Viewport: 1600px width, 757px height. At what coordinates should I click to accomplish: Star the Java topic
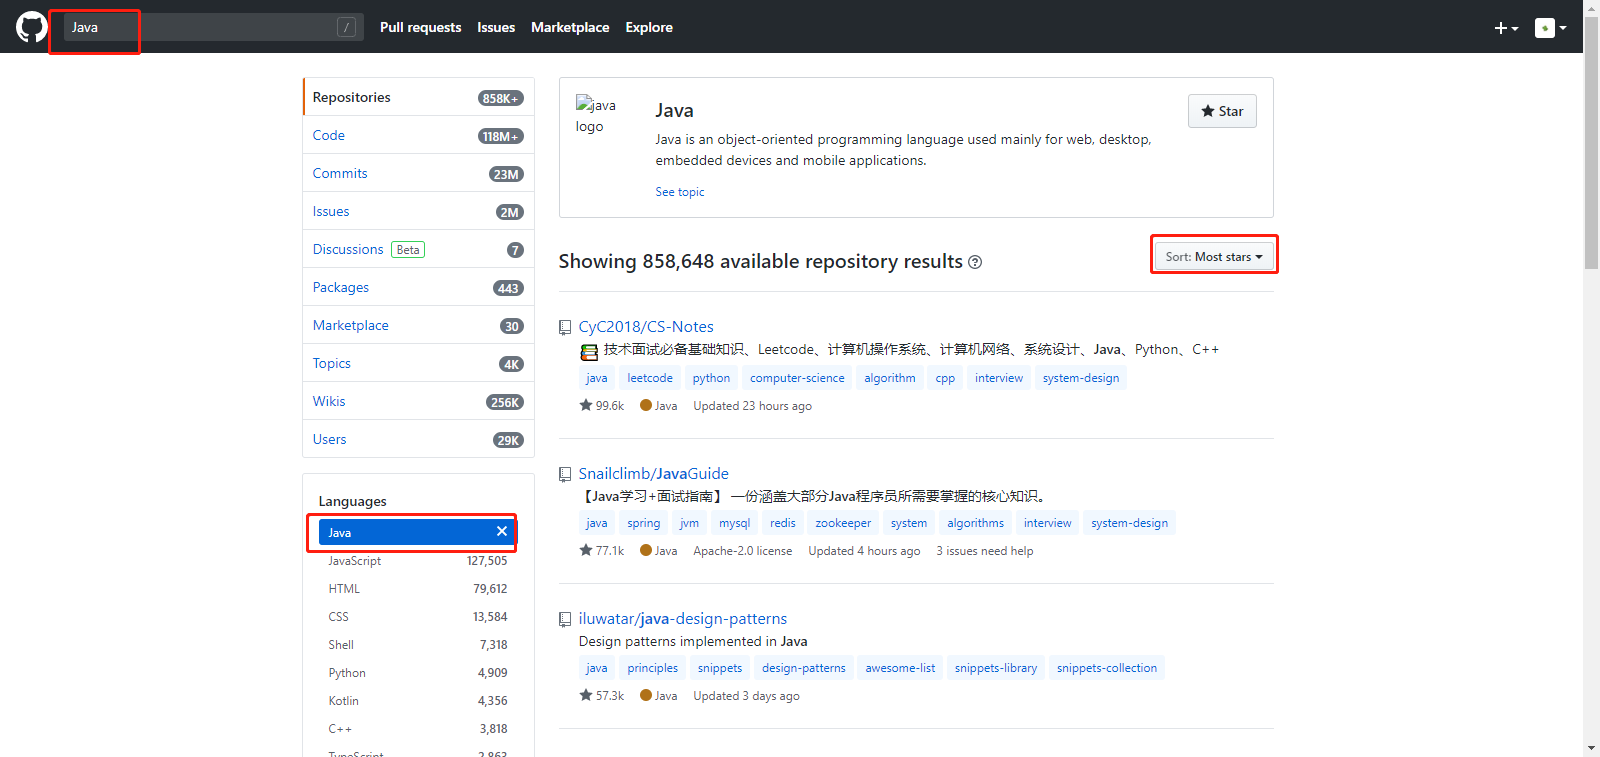(1222, 111)
